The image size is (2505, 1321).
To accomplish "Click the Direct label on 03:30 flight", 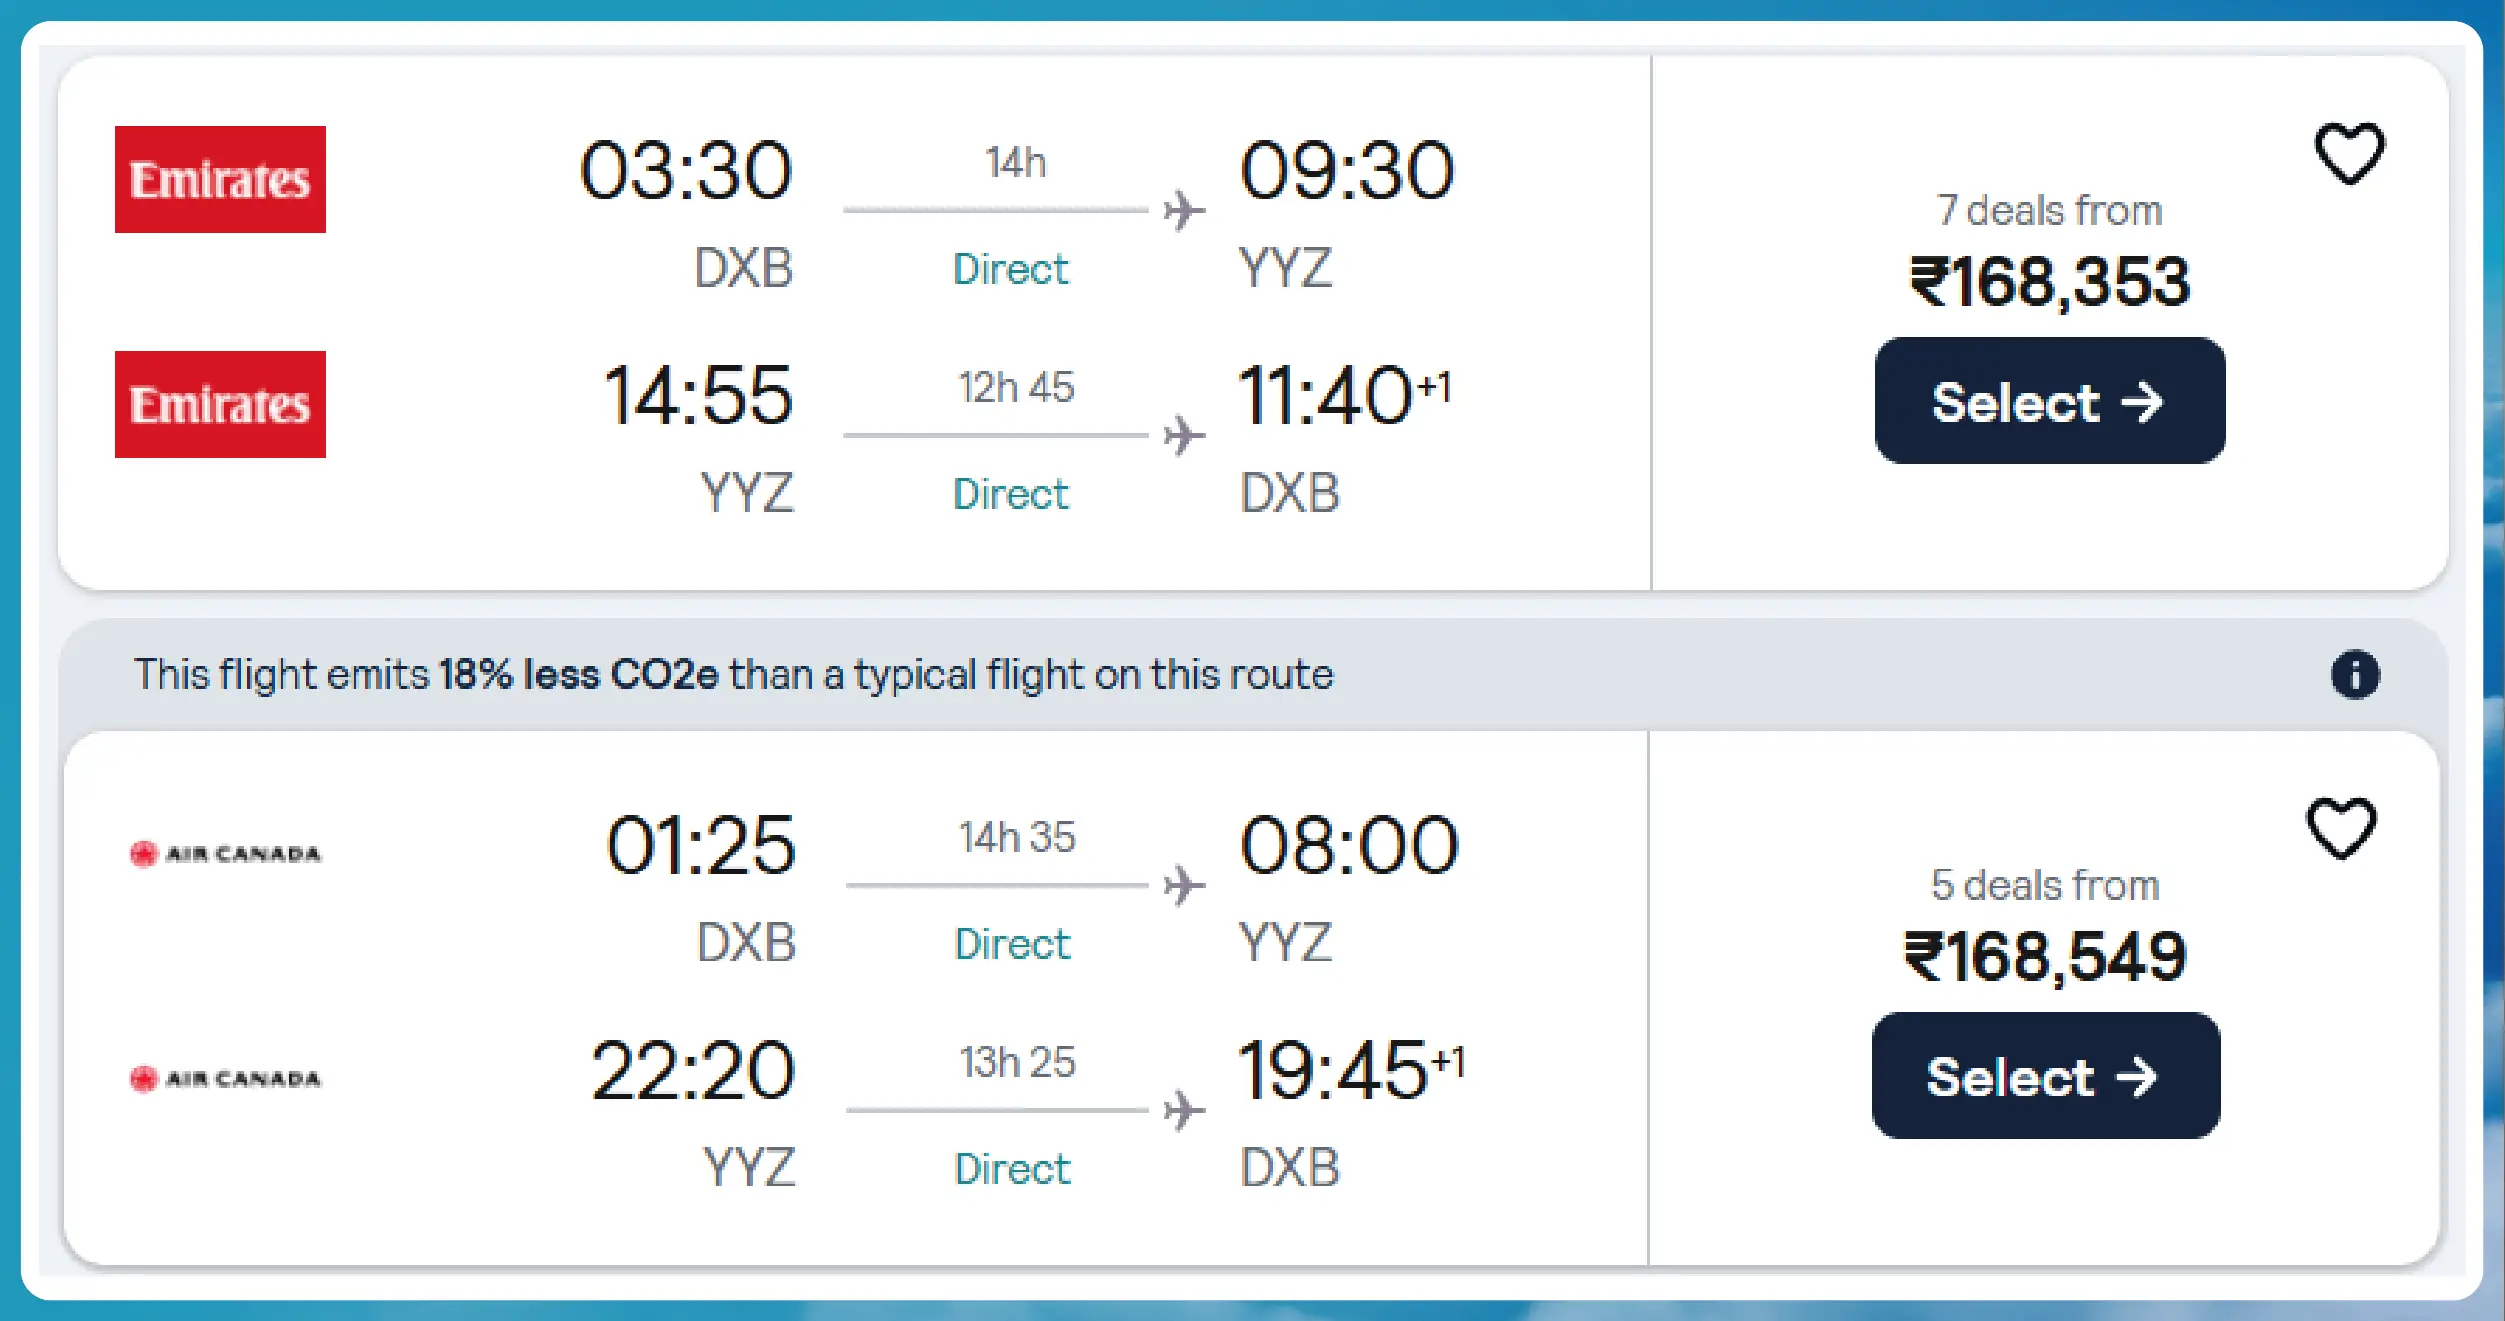I will tap(1010, 269).
